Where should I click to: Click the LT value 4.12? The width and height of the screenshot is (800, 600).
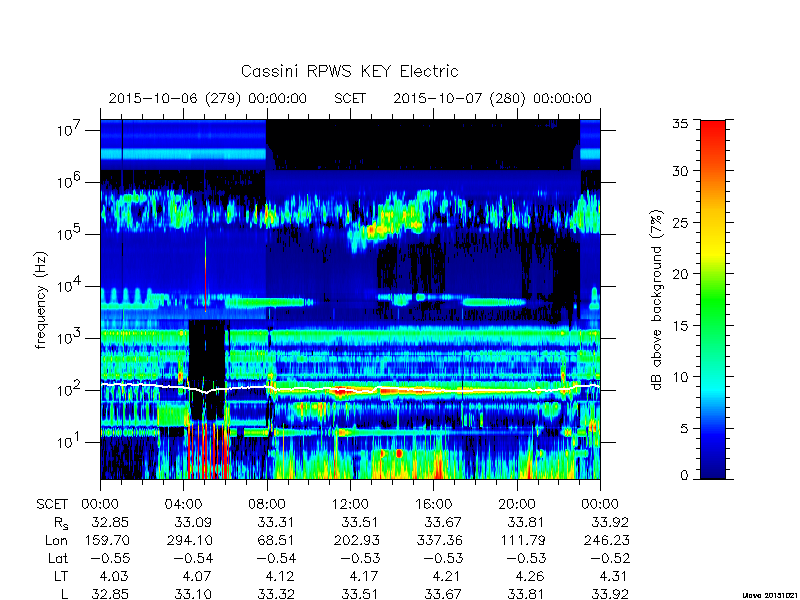coord(281,577)
